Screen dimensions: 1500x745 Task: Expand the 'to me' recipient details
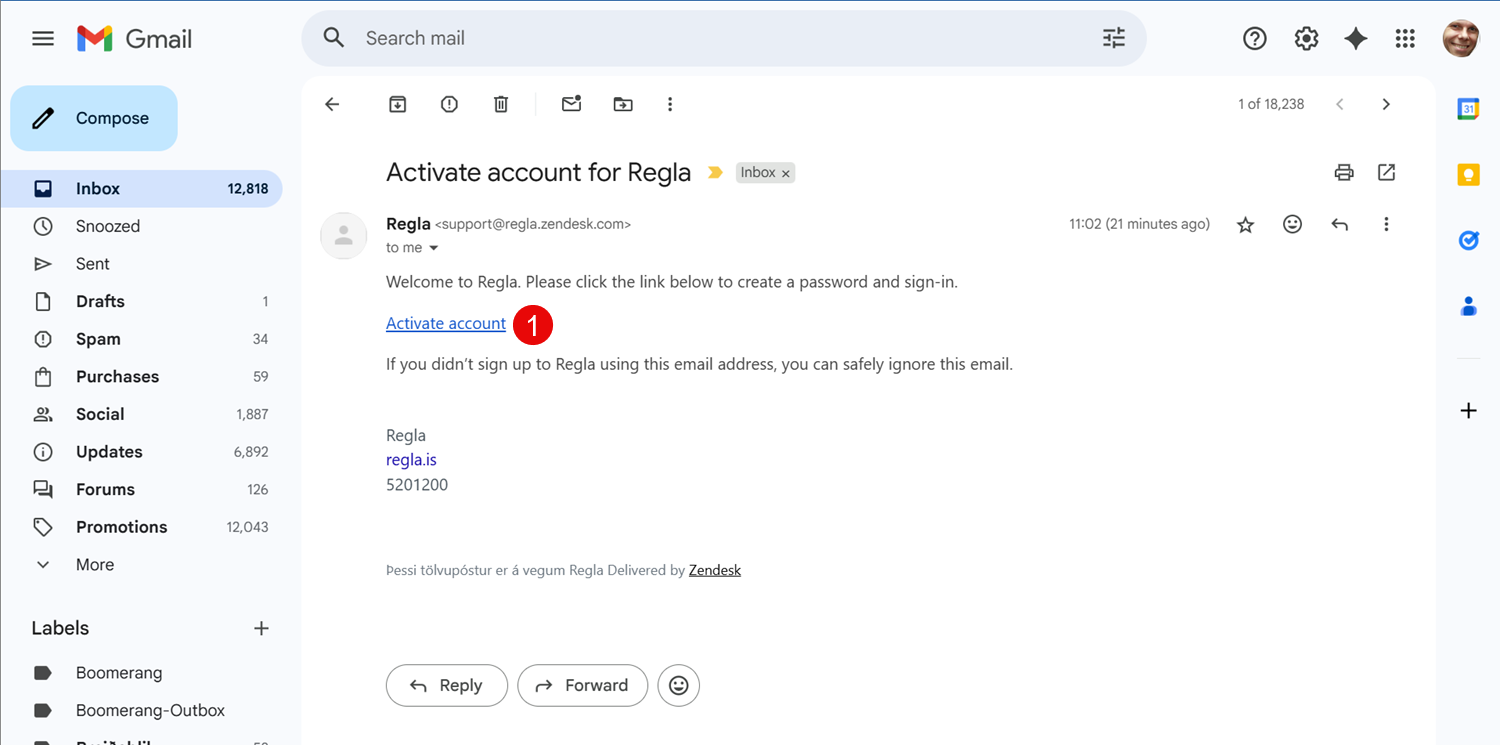pos(434,248)
